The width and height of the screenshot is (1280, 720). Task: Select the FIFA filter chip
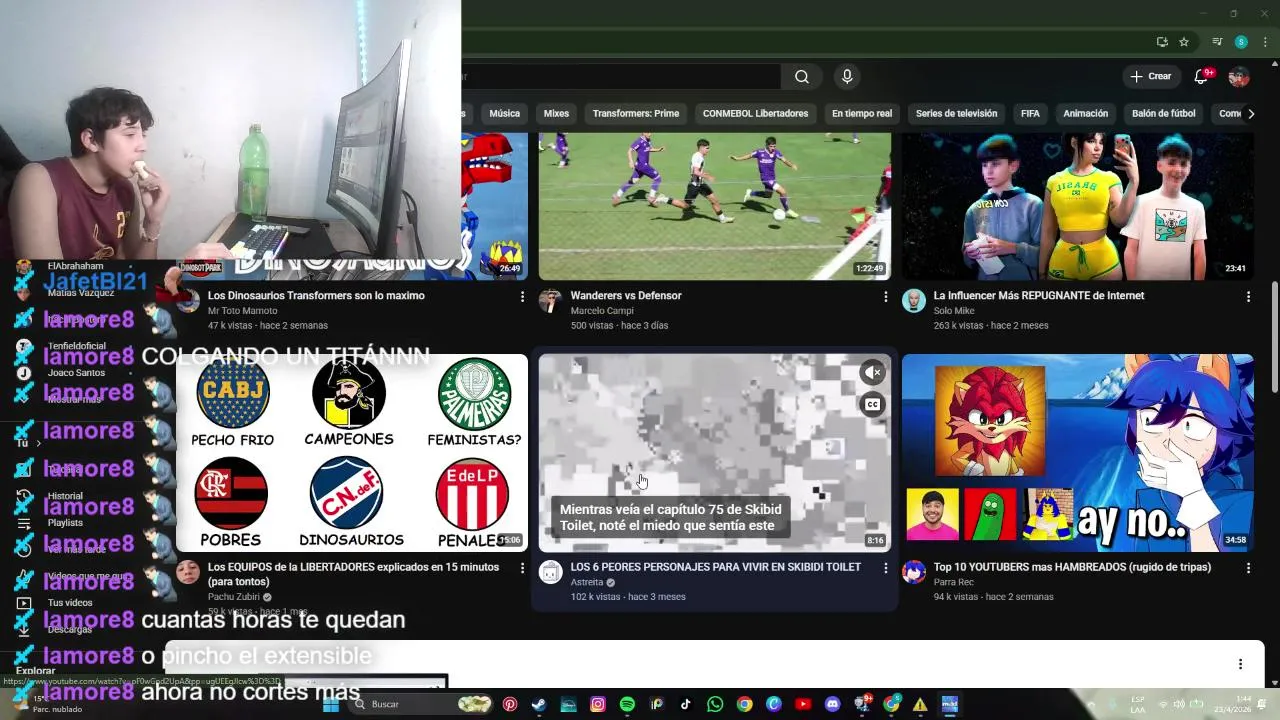(x=1030, y=113)
